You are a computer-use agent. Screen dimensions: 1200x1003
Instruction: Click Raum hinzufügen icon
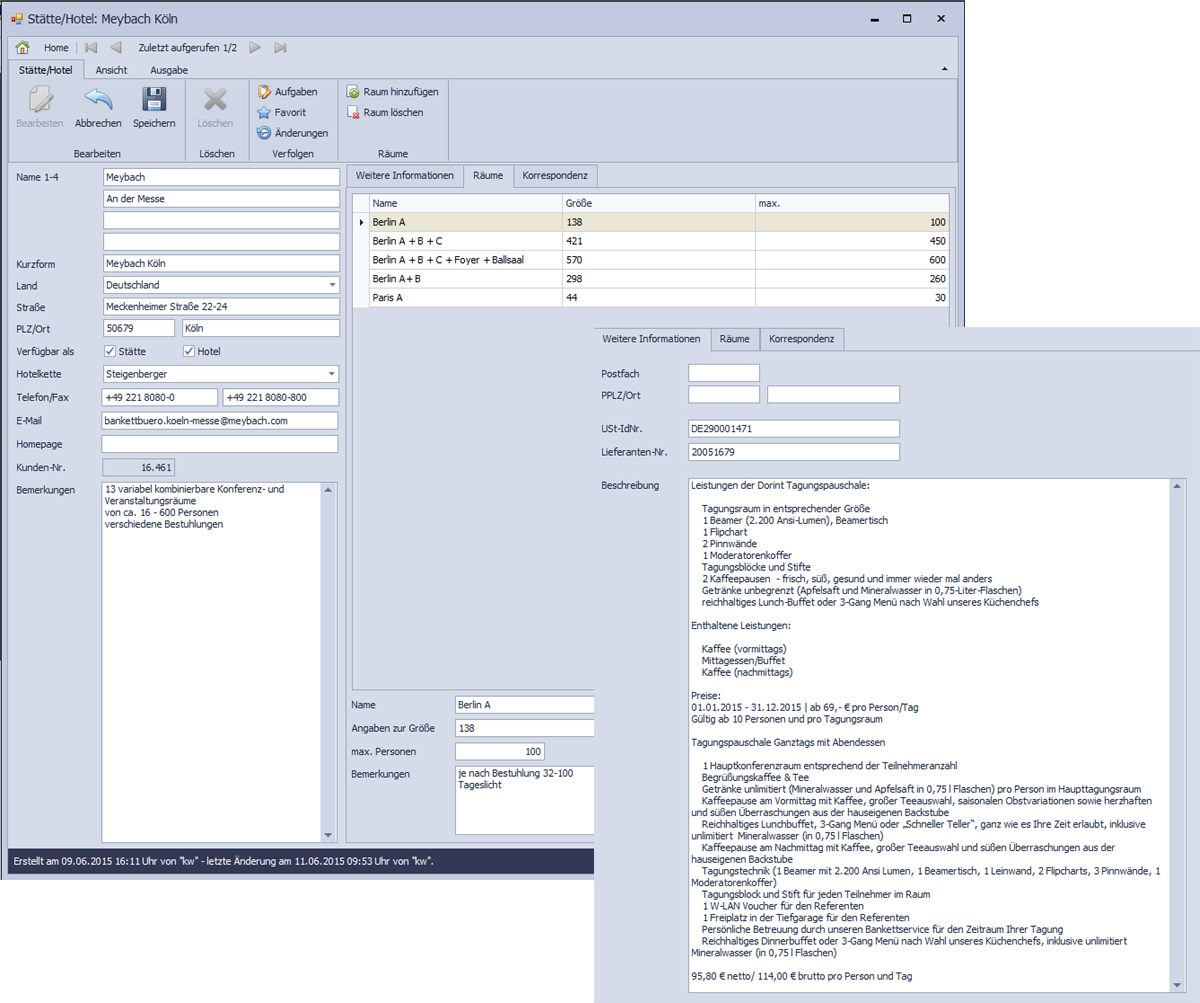point(393,92)
